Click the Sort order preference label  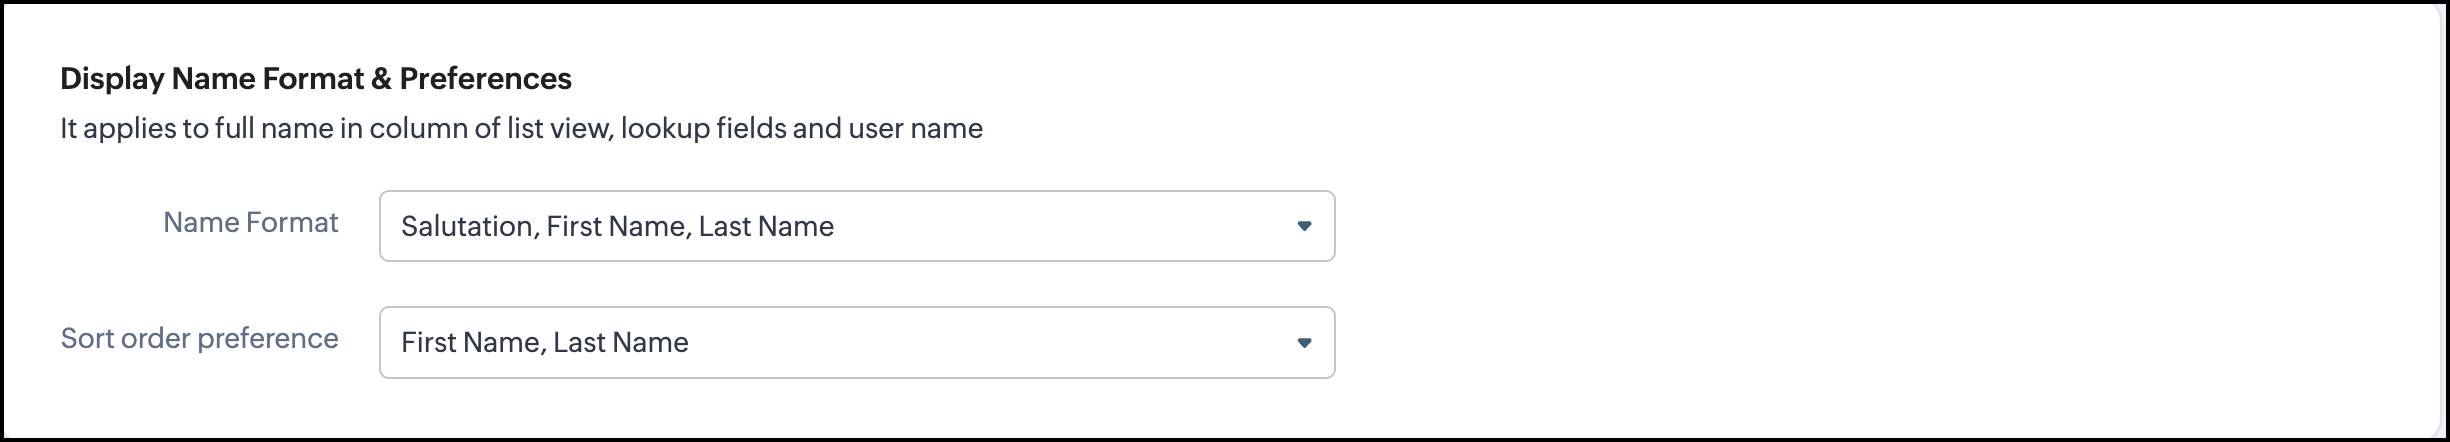(x=199, y=339)
